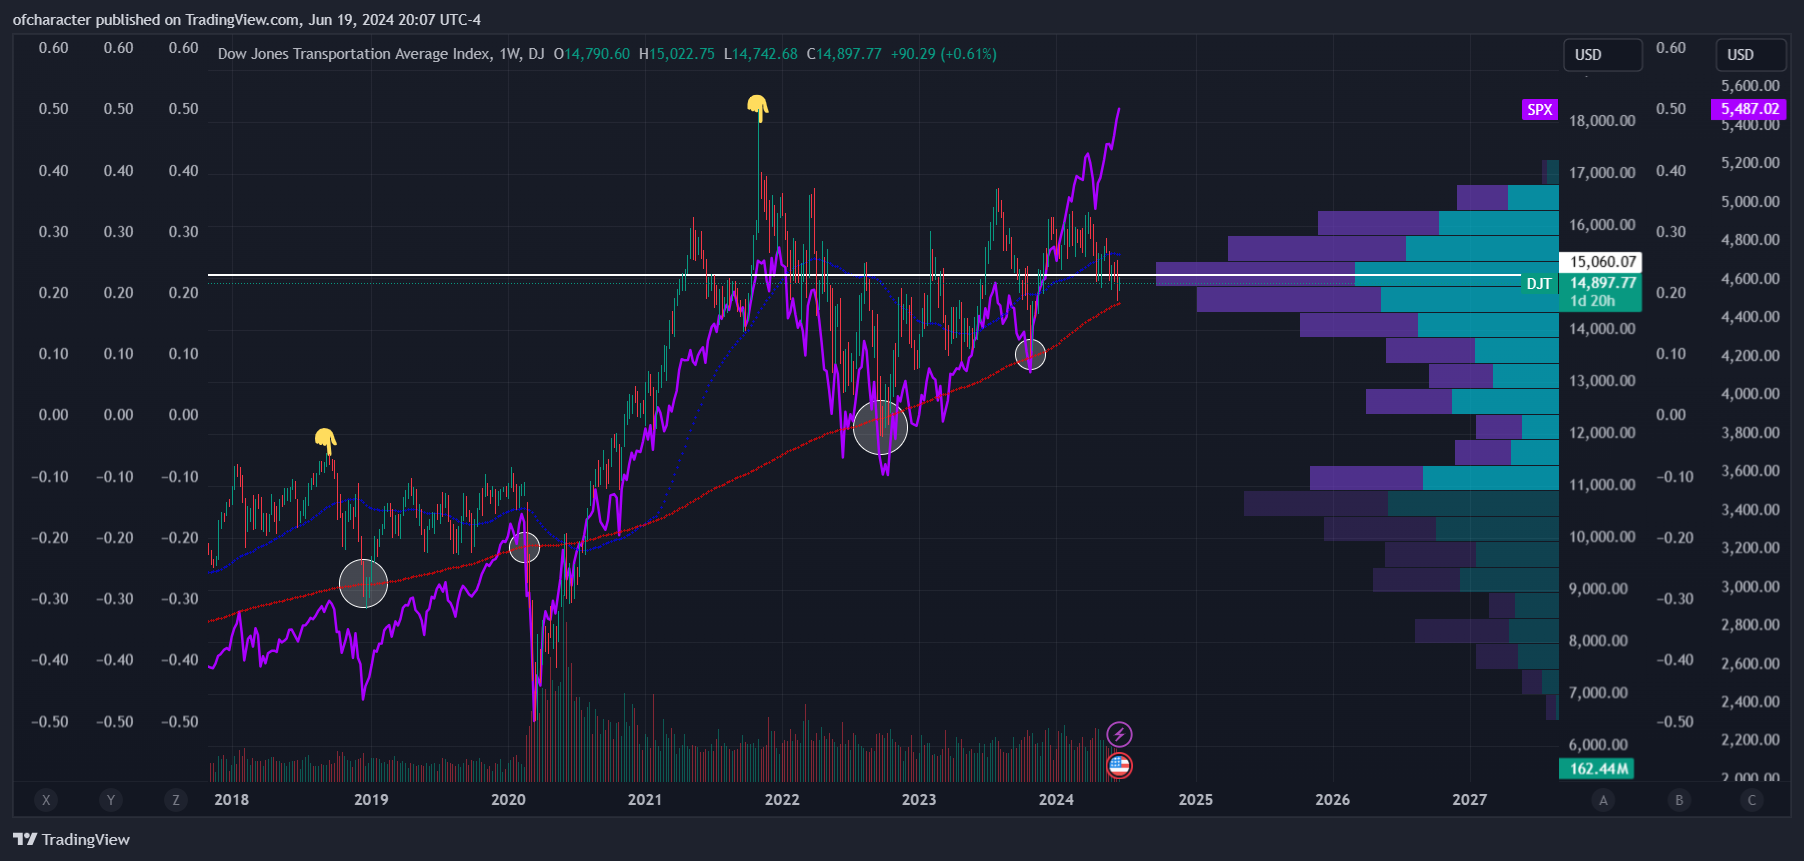
Task: Click the large circle marker drawn in late 2022
Action: pos(880,427)
